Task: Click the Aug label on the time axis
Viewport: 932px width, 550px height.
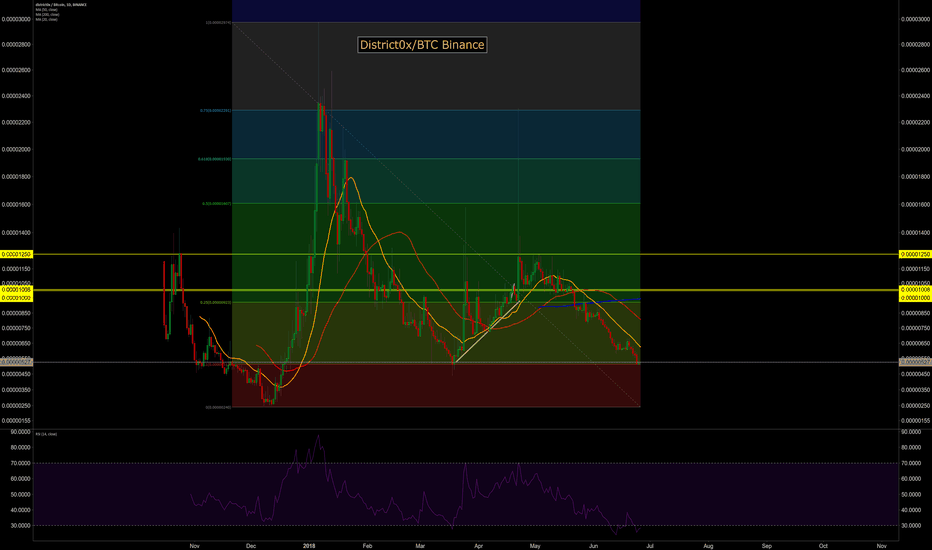Action: click(708, 546)
